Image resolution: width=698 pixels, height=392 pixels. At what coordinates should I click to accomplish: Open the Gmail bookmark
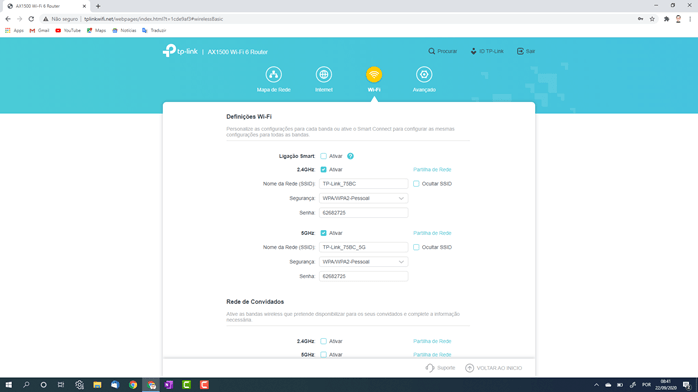(39, 31)
